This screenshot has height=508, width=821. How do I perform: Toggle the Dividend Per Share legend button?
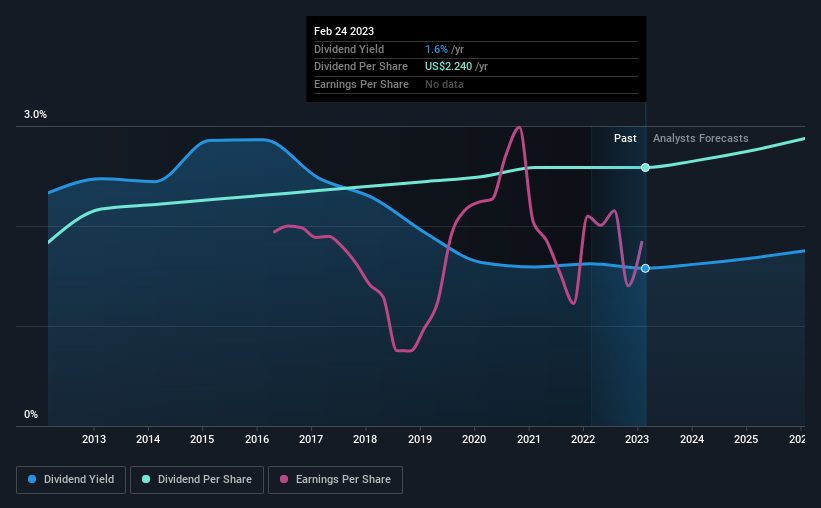(197, 480)
